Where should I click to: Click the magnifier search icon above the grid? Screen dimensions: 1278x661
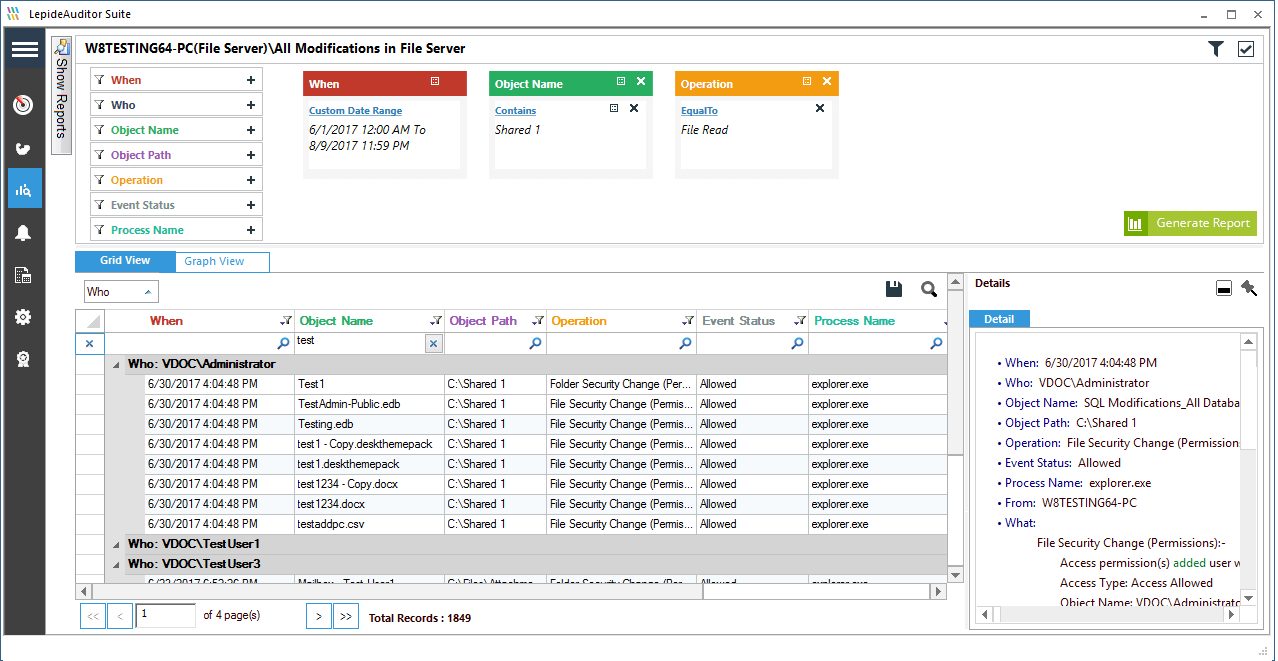(x=929, y=290)
